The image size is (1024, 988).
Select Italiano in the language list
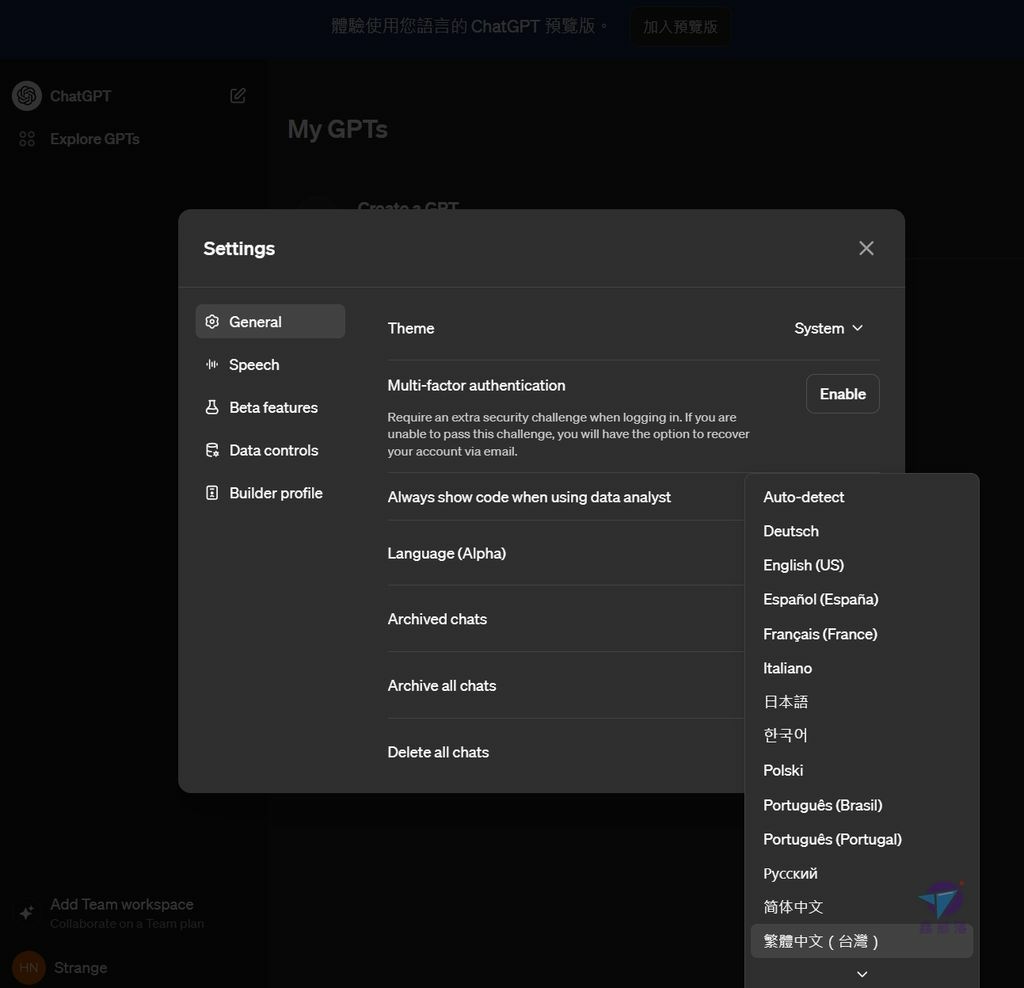[x=861, y=668]
